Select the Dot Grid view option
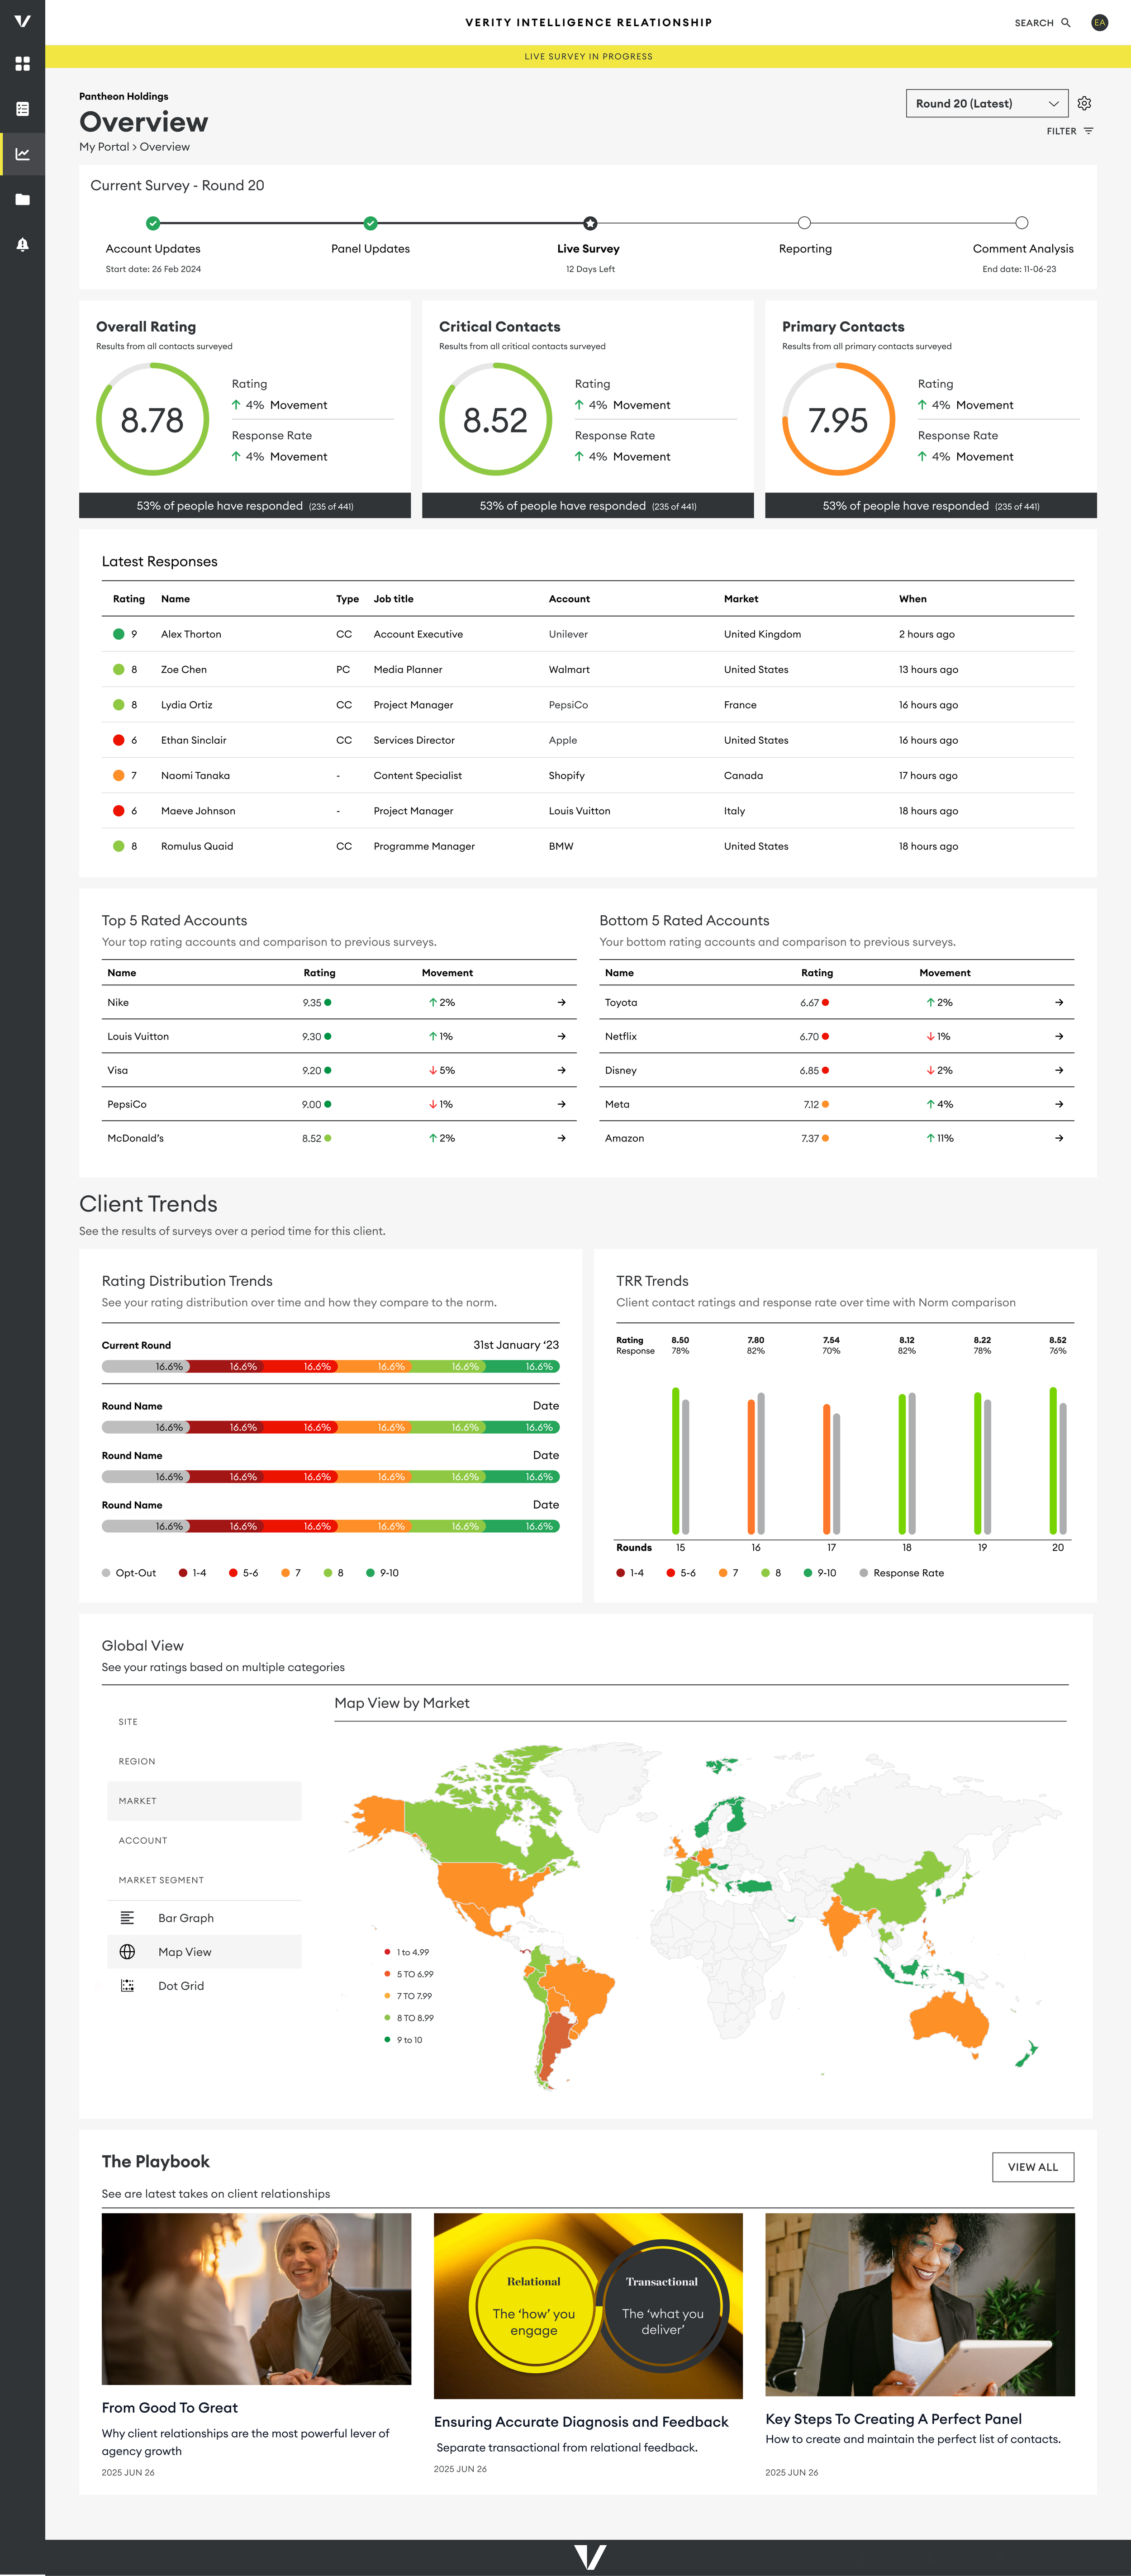The image size is (1131, 2576). [181, 1985]
